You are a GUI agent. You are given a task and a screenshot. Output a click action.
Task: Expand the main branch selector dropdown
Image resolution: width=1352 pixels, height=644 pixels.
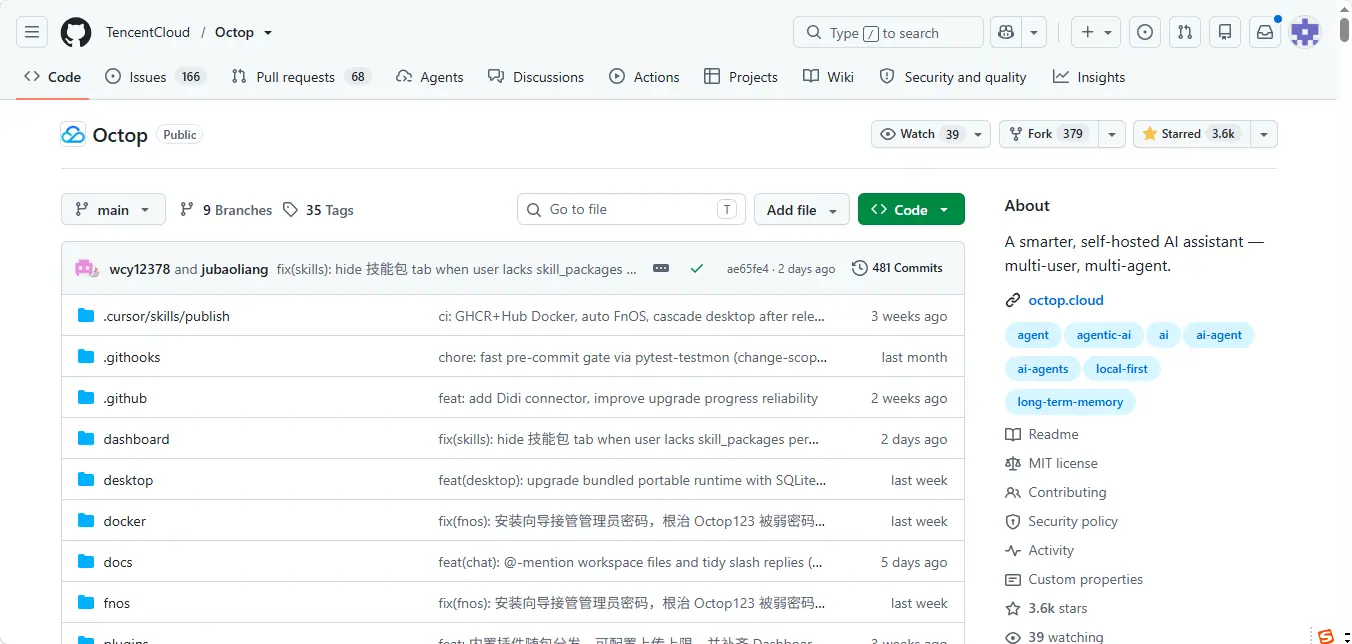click(113, 210)
